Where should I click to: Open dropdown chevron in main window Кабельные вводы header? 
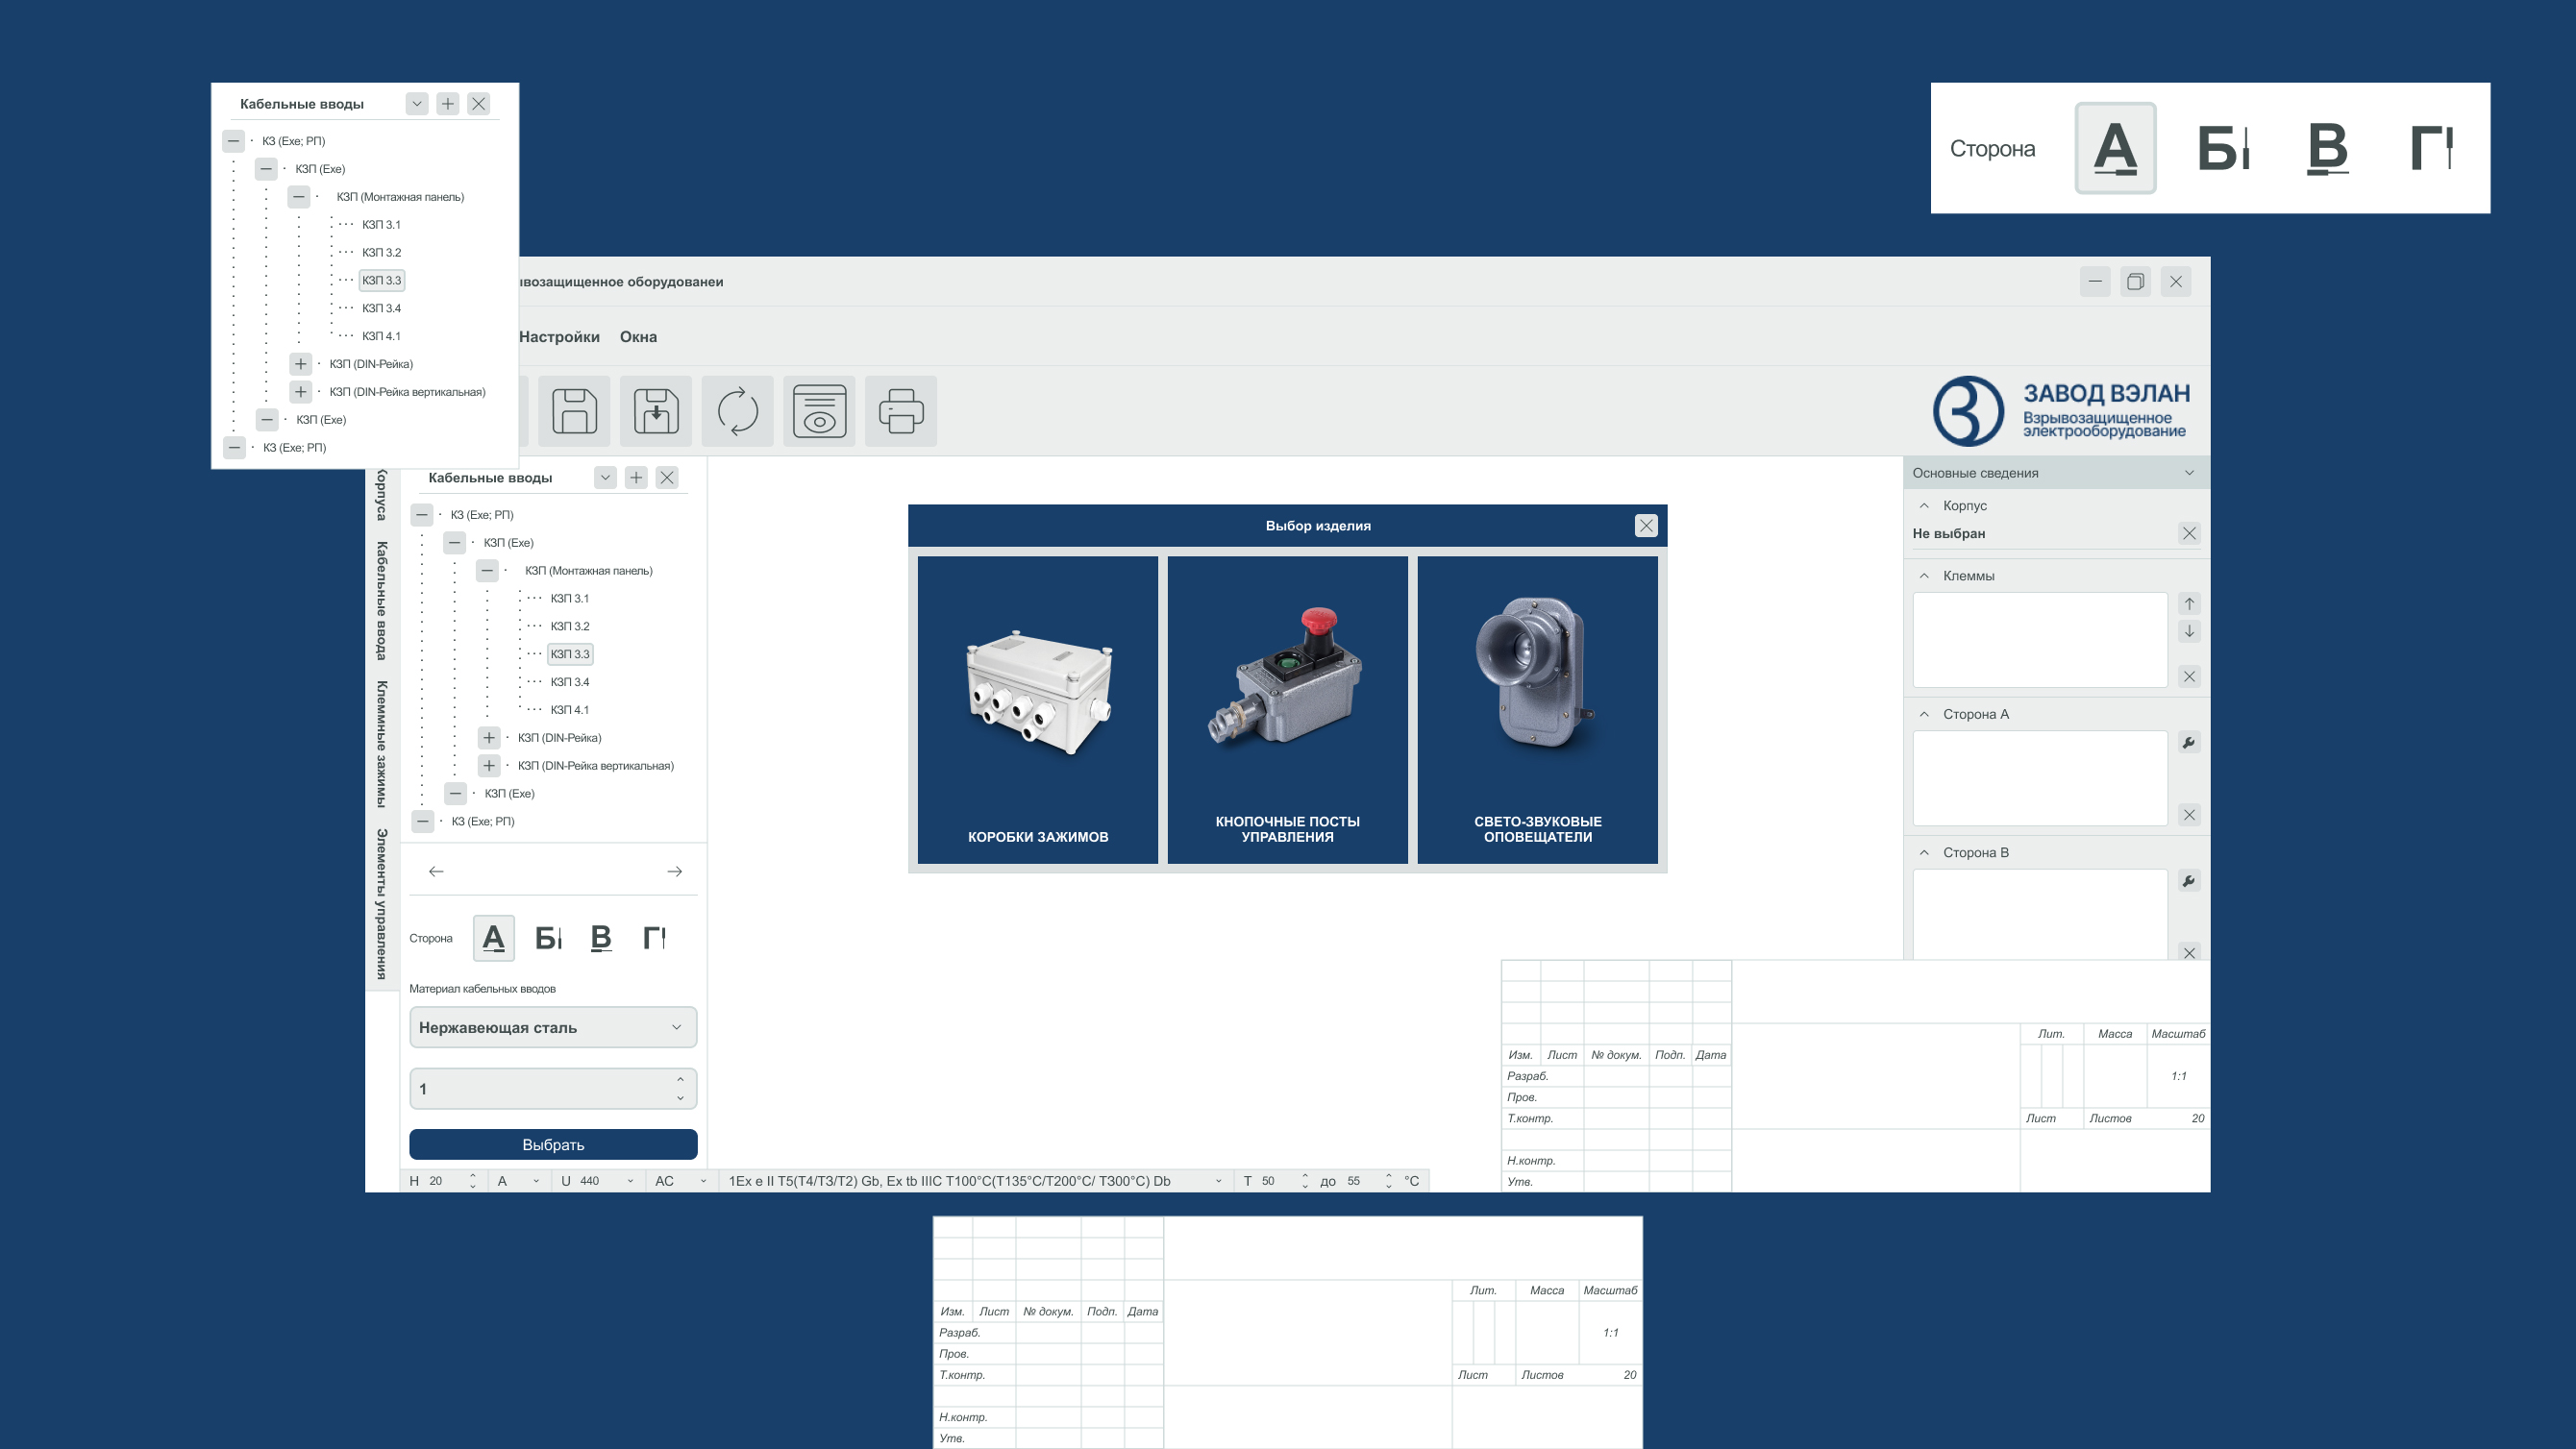coord(605,478)
